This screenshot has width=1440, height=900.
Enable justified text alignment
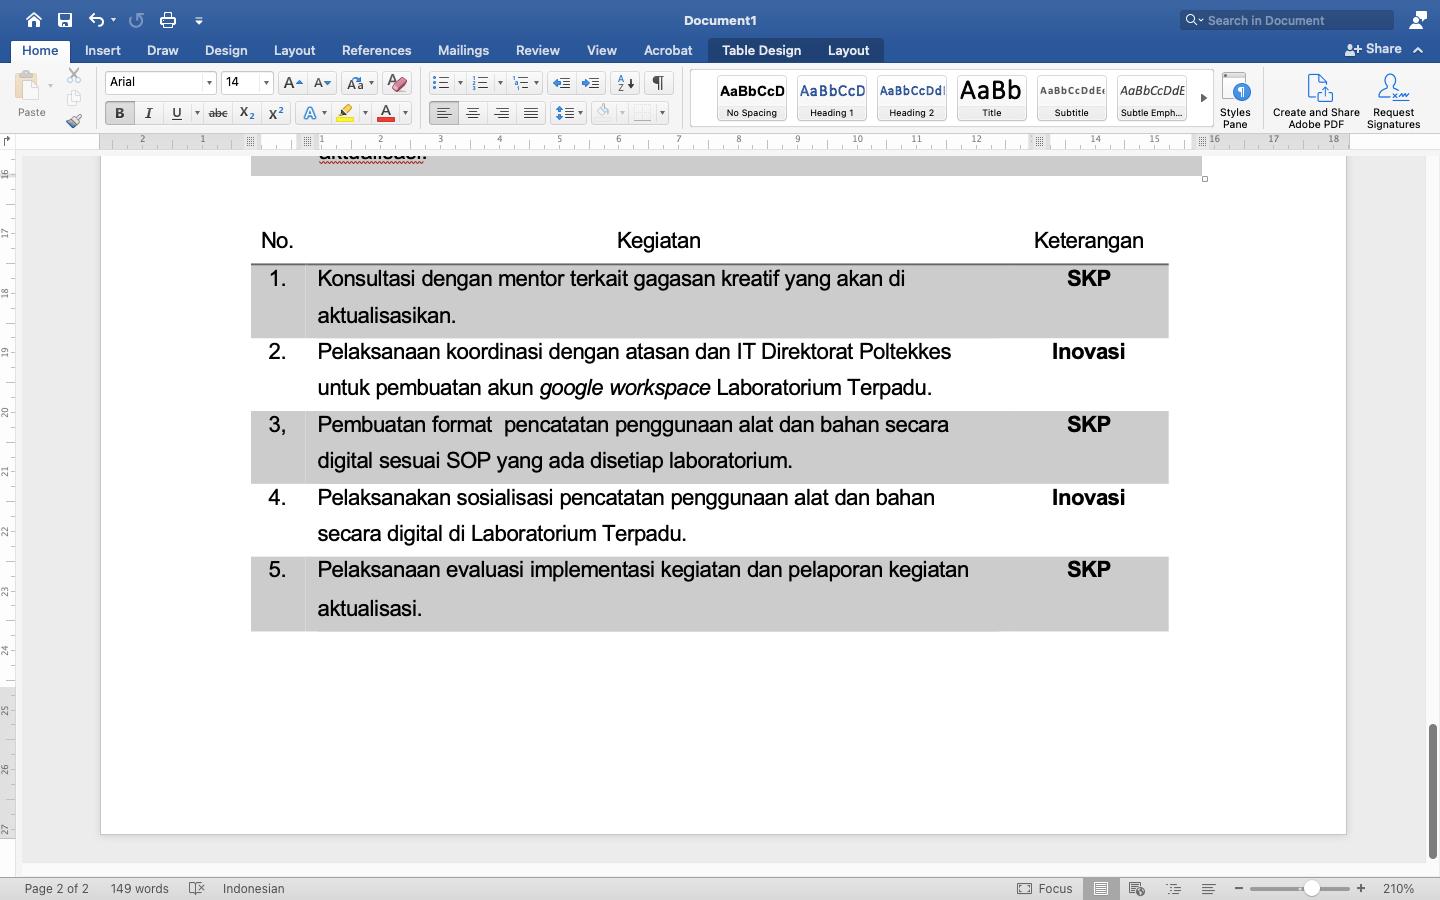(529, 113)
